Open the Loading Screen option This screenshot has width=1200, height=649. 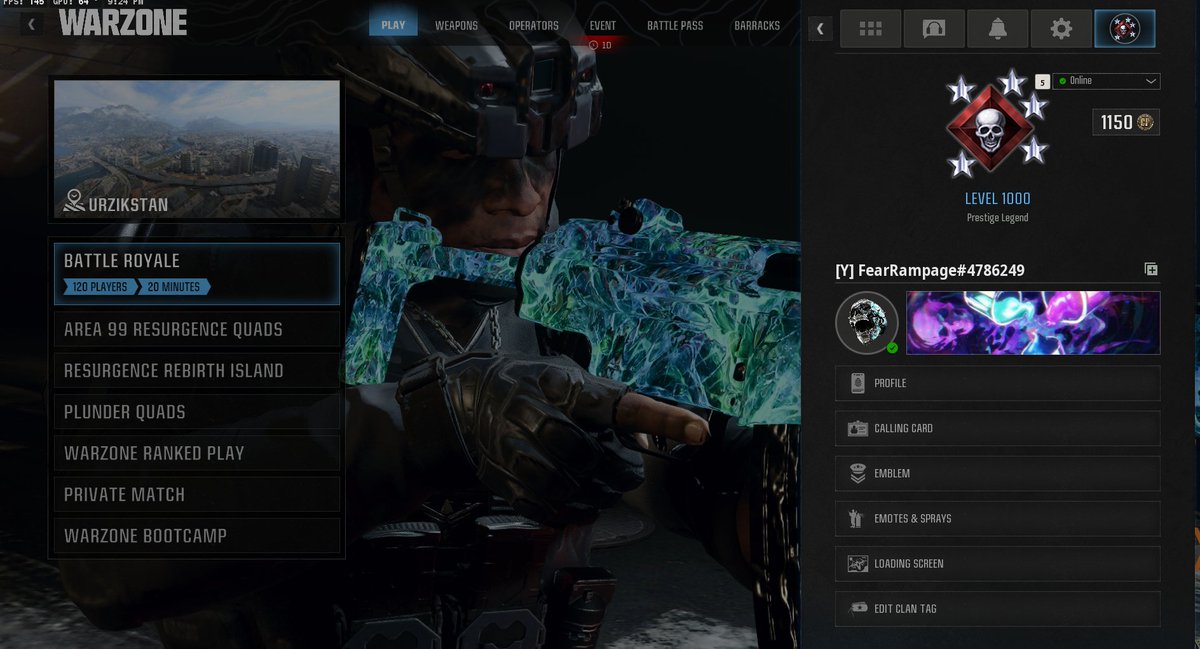[997, 563]
